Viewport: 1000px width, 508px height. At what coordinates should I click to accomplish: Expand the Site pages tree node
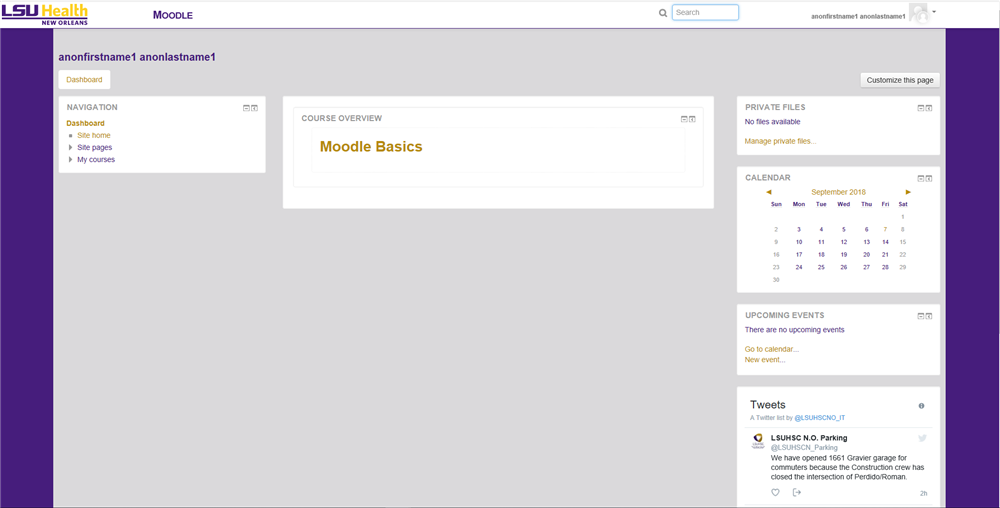point(70,147)
